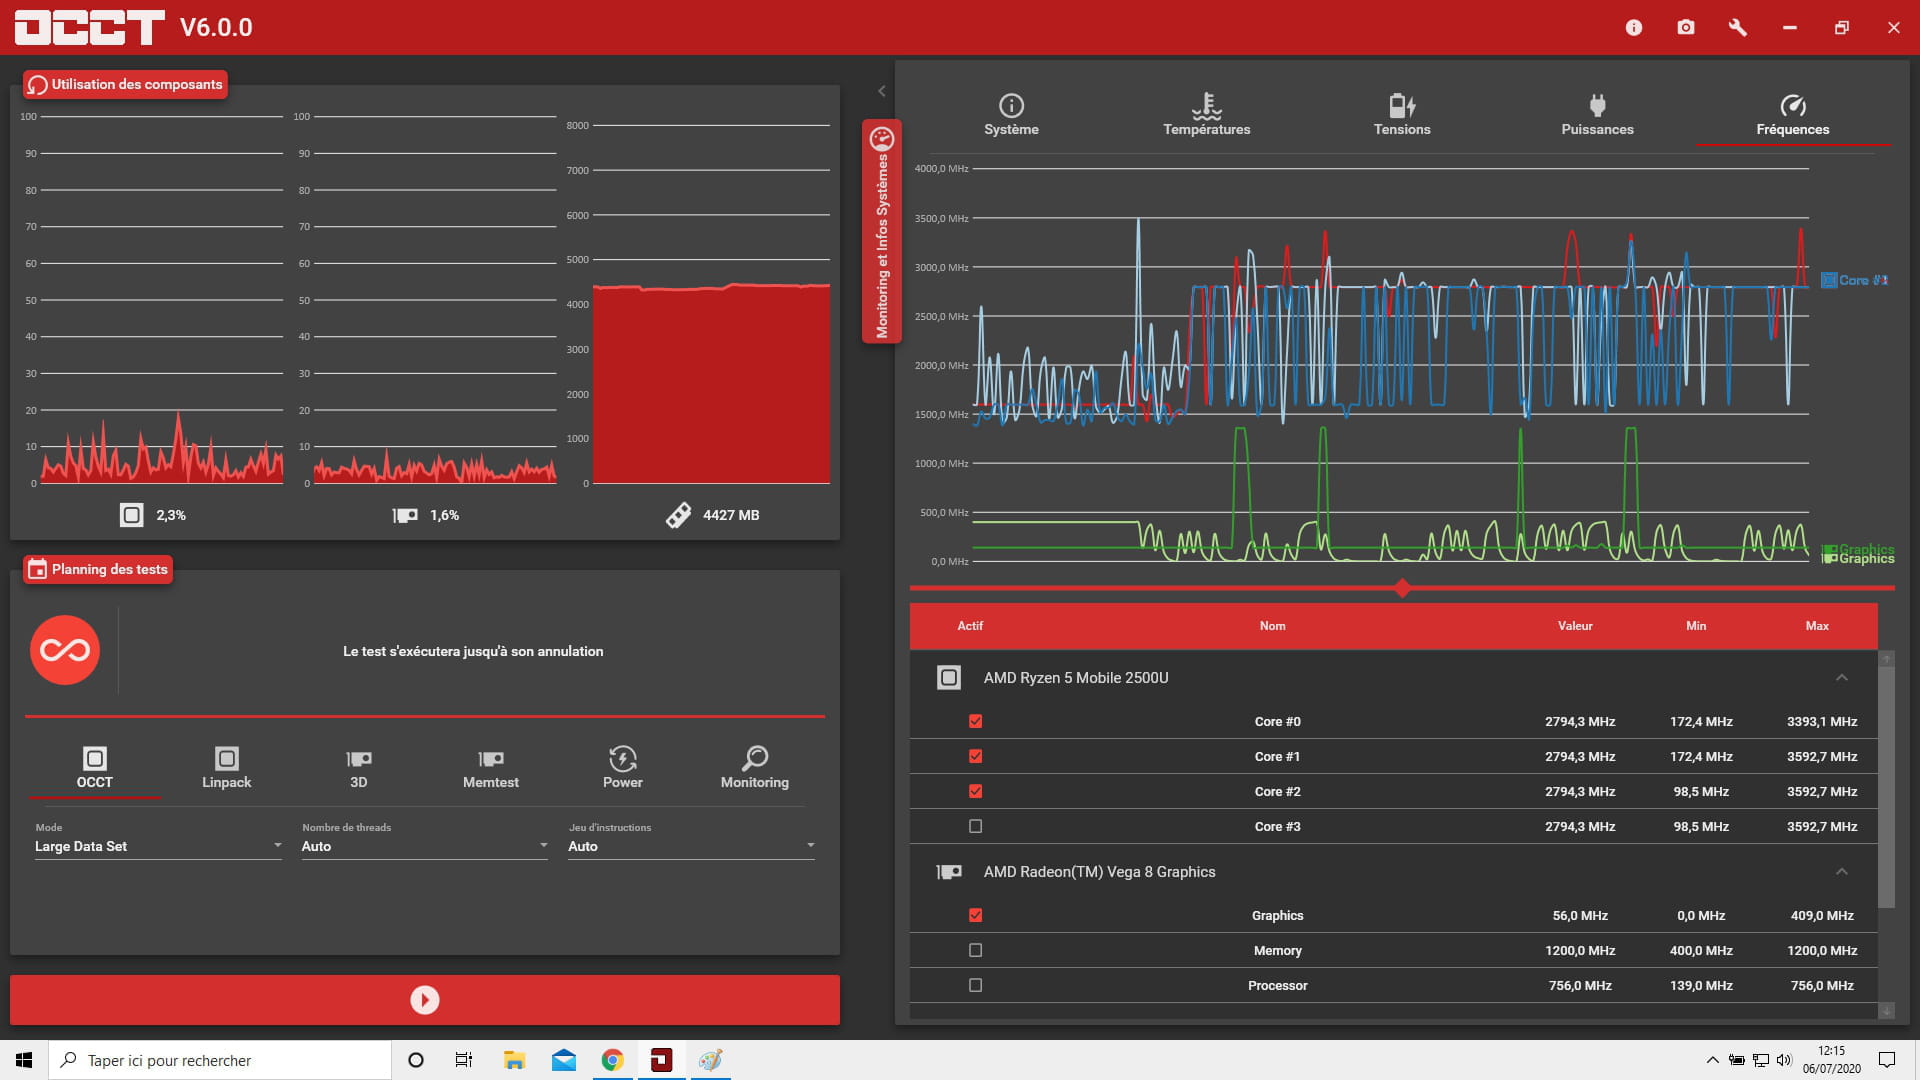
Task: Switch to Puissances tab
Action: point(1597,115)
